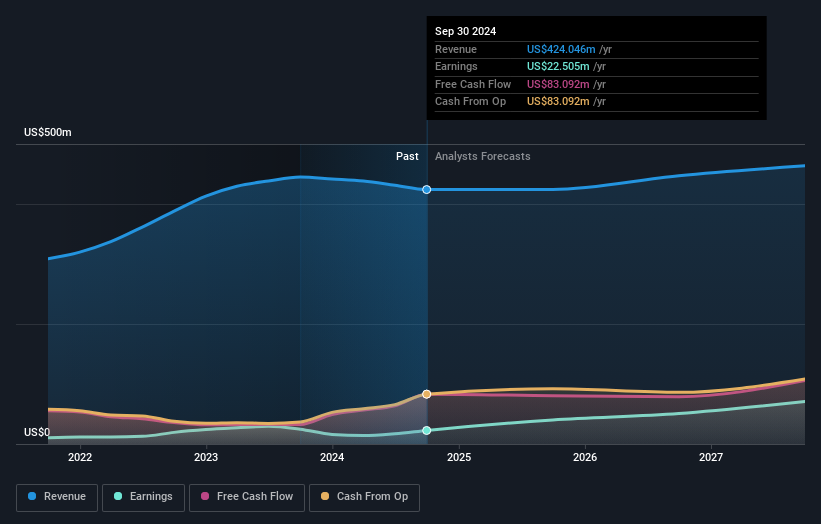Click the Revenue data point on blue line
This screenshot has width=821, height=524.
pos(427,189)
